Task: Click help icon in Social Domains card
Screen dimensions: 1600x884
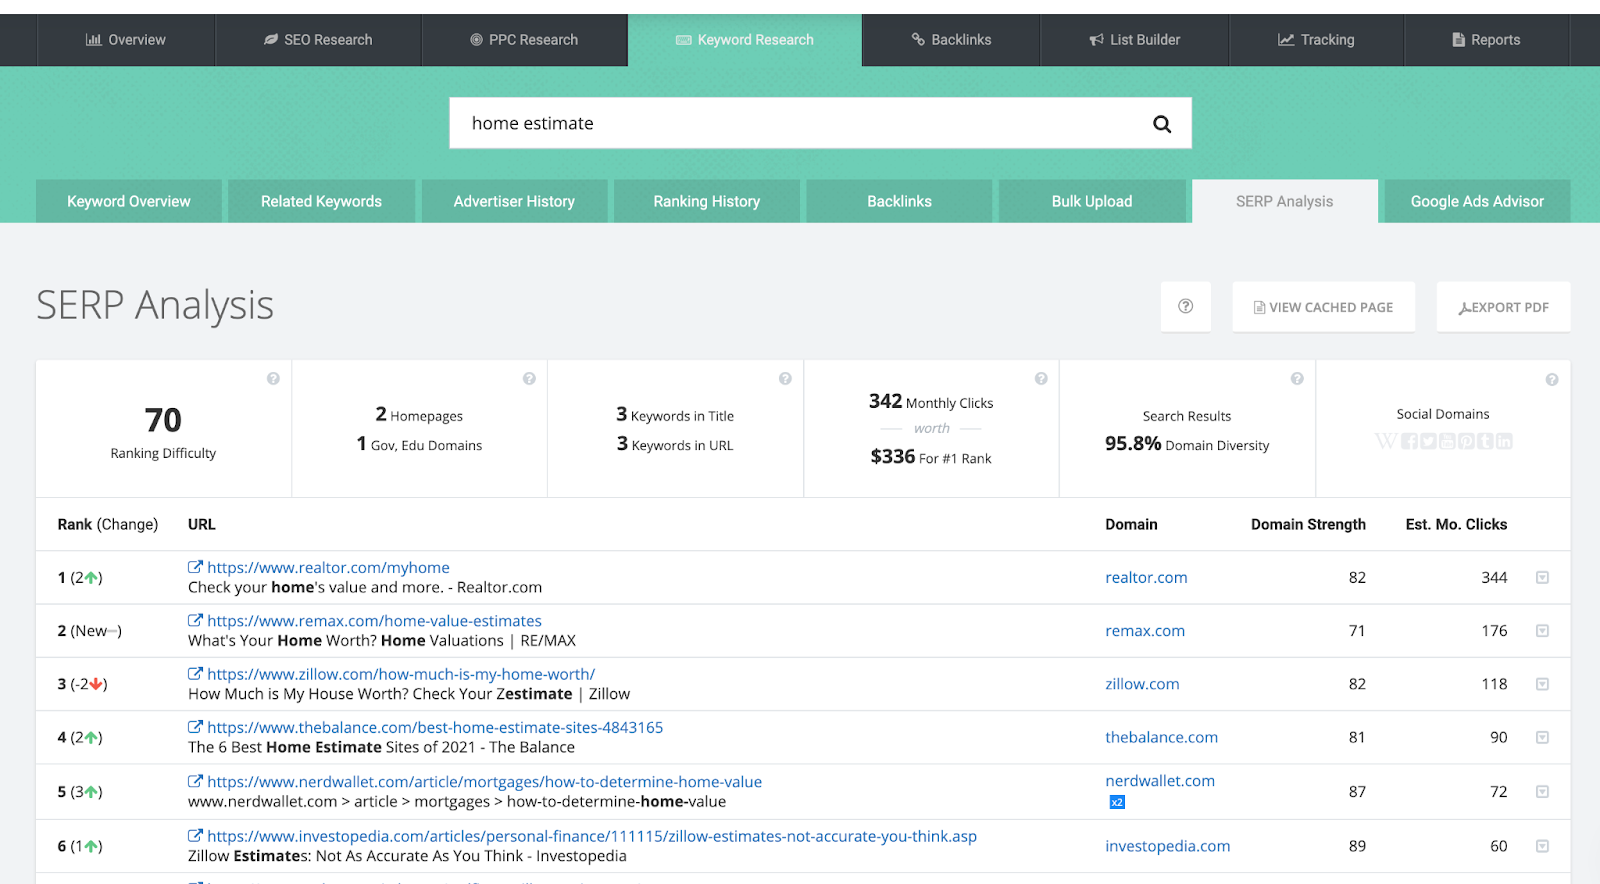Action: point(1552,380)
